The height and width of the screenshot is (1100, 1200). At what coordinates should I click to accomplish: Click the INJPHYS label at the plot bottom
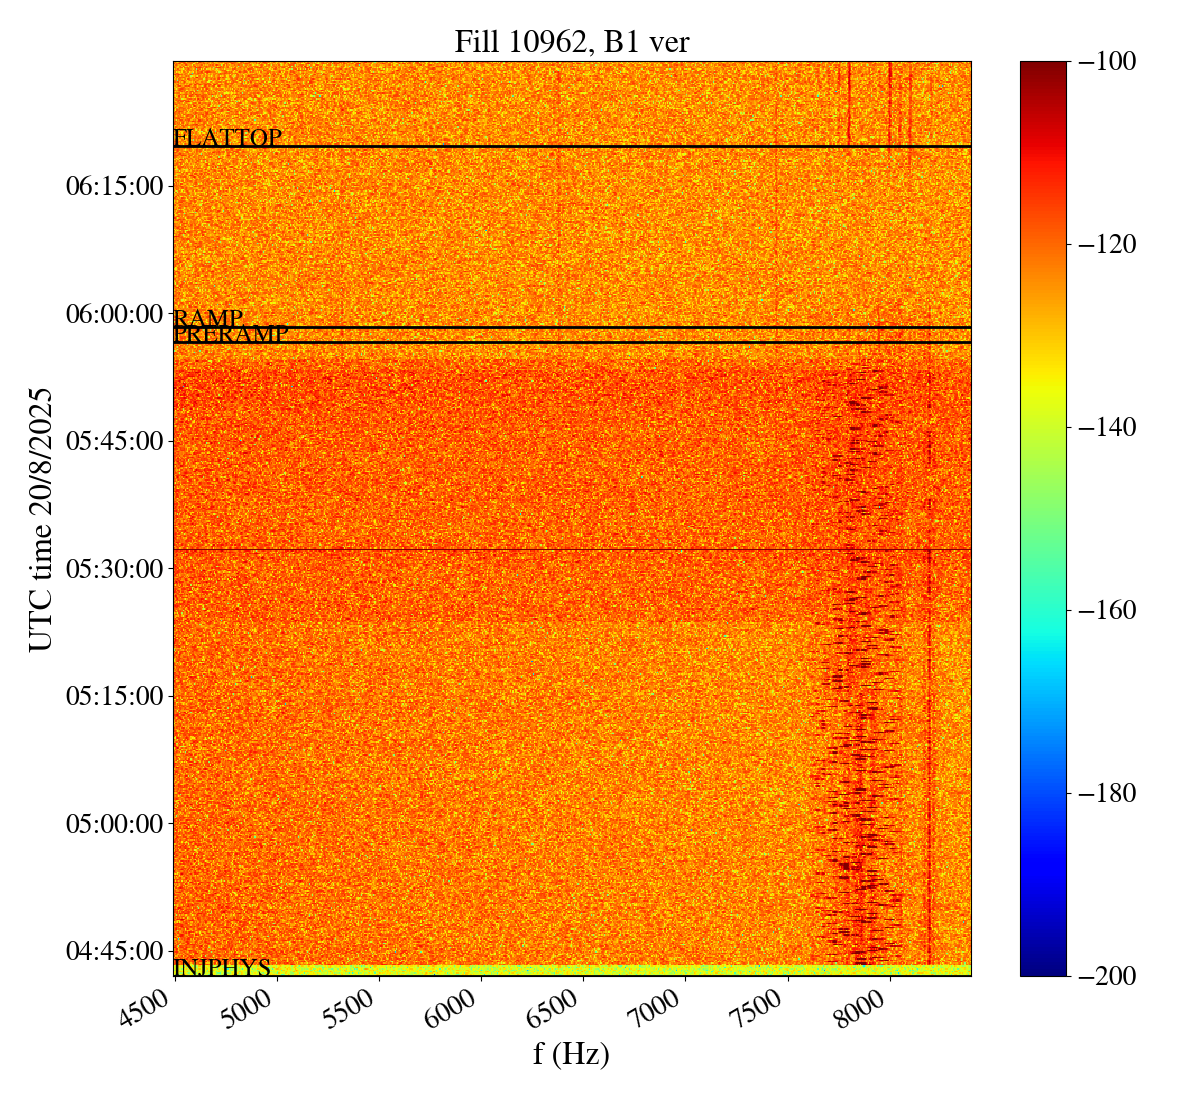point(222,967)
